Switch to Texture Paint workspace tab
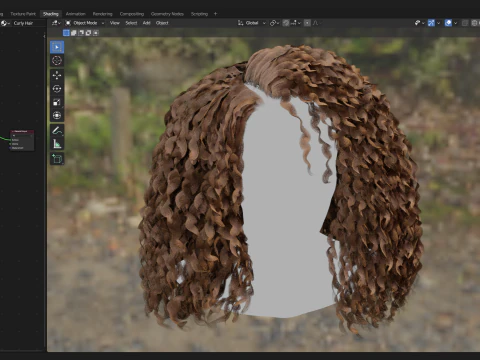 [x=23, y=14]
